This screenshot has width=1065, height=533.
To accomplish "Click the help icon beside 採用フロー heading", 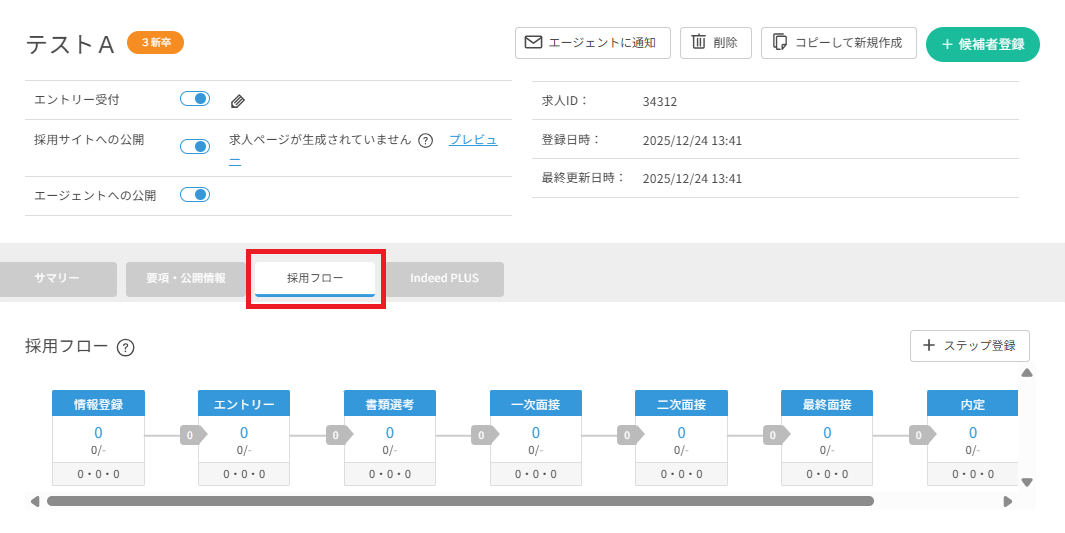I will click(x=125, y=348).
